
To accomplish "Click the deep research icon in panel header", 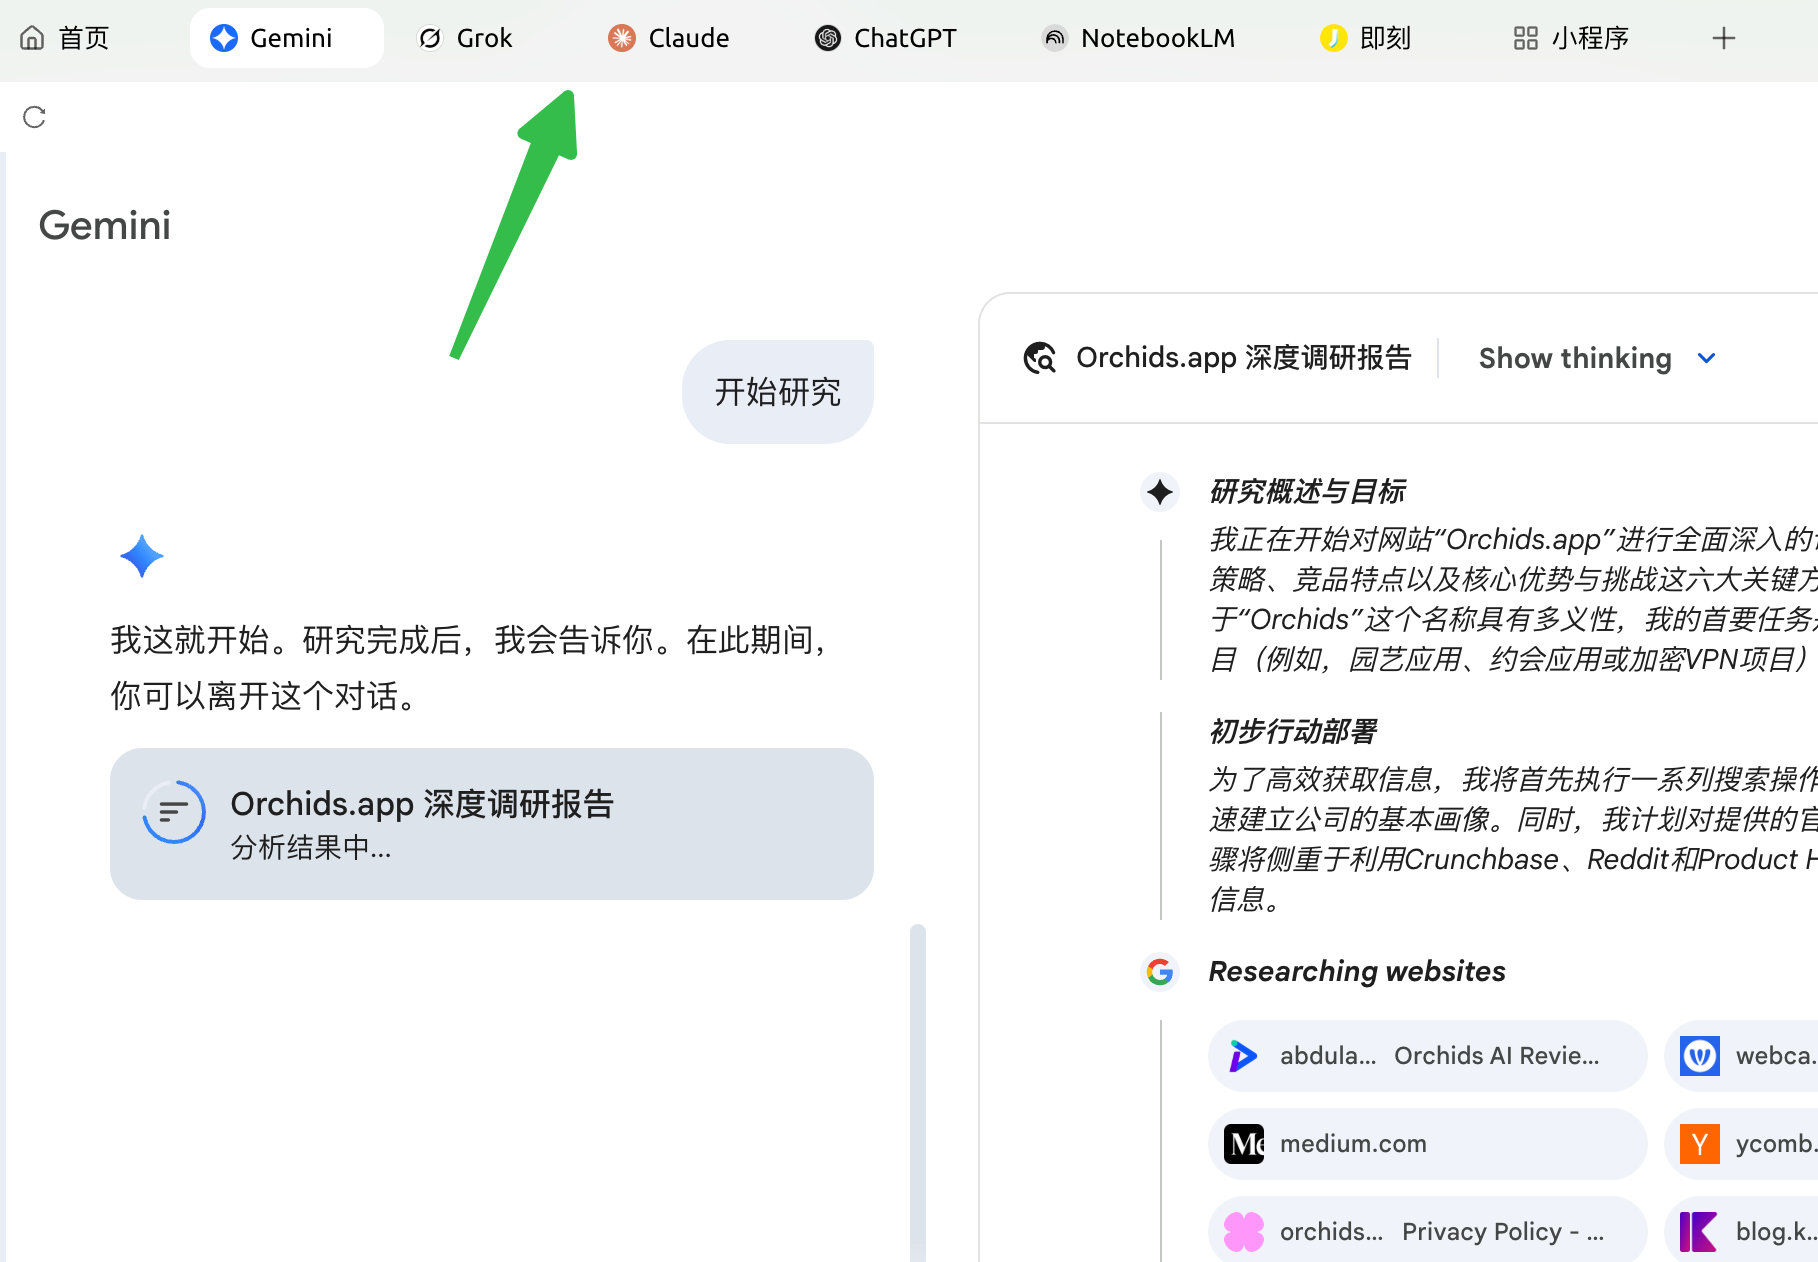I will click(x=1040, y=358).
